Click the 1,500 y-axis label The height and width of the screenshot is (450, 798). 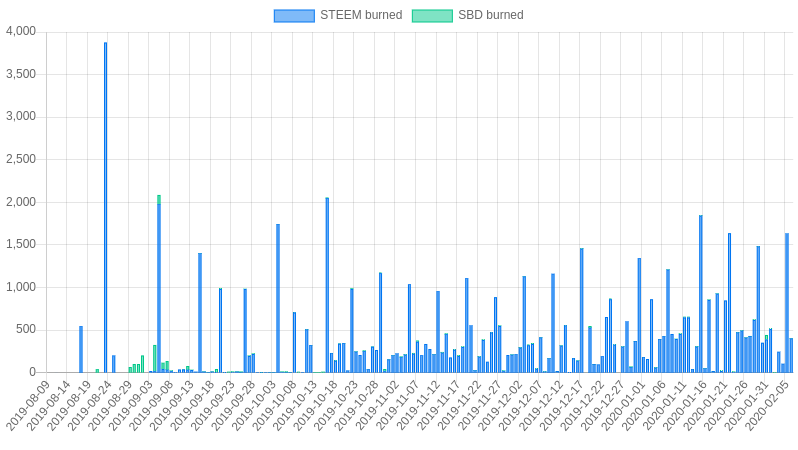pos(21,244)
